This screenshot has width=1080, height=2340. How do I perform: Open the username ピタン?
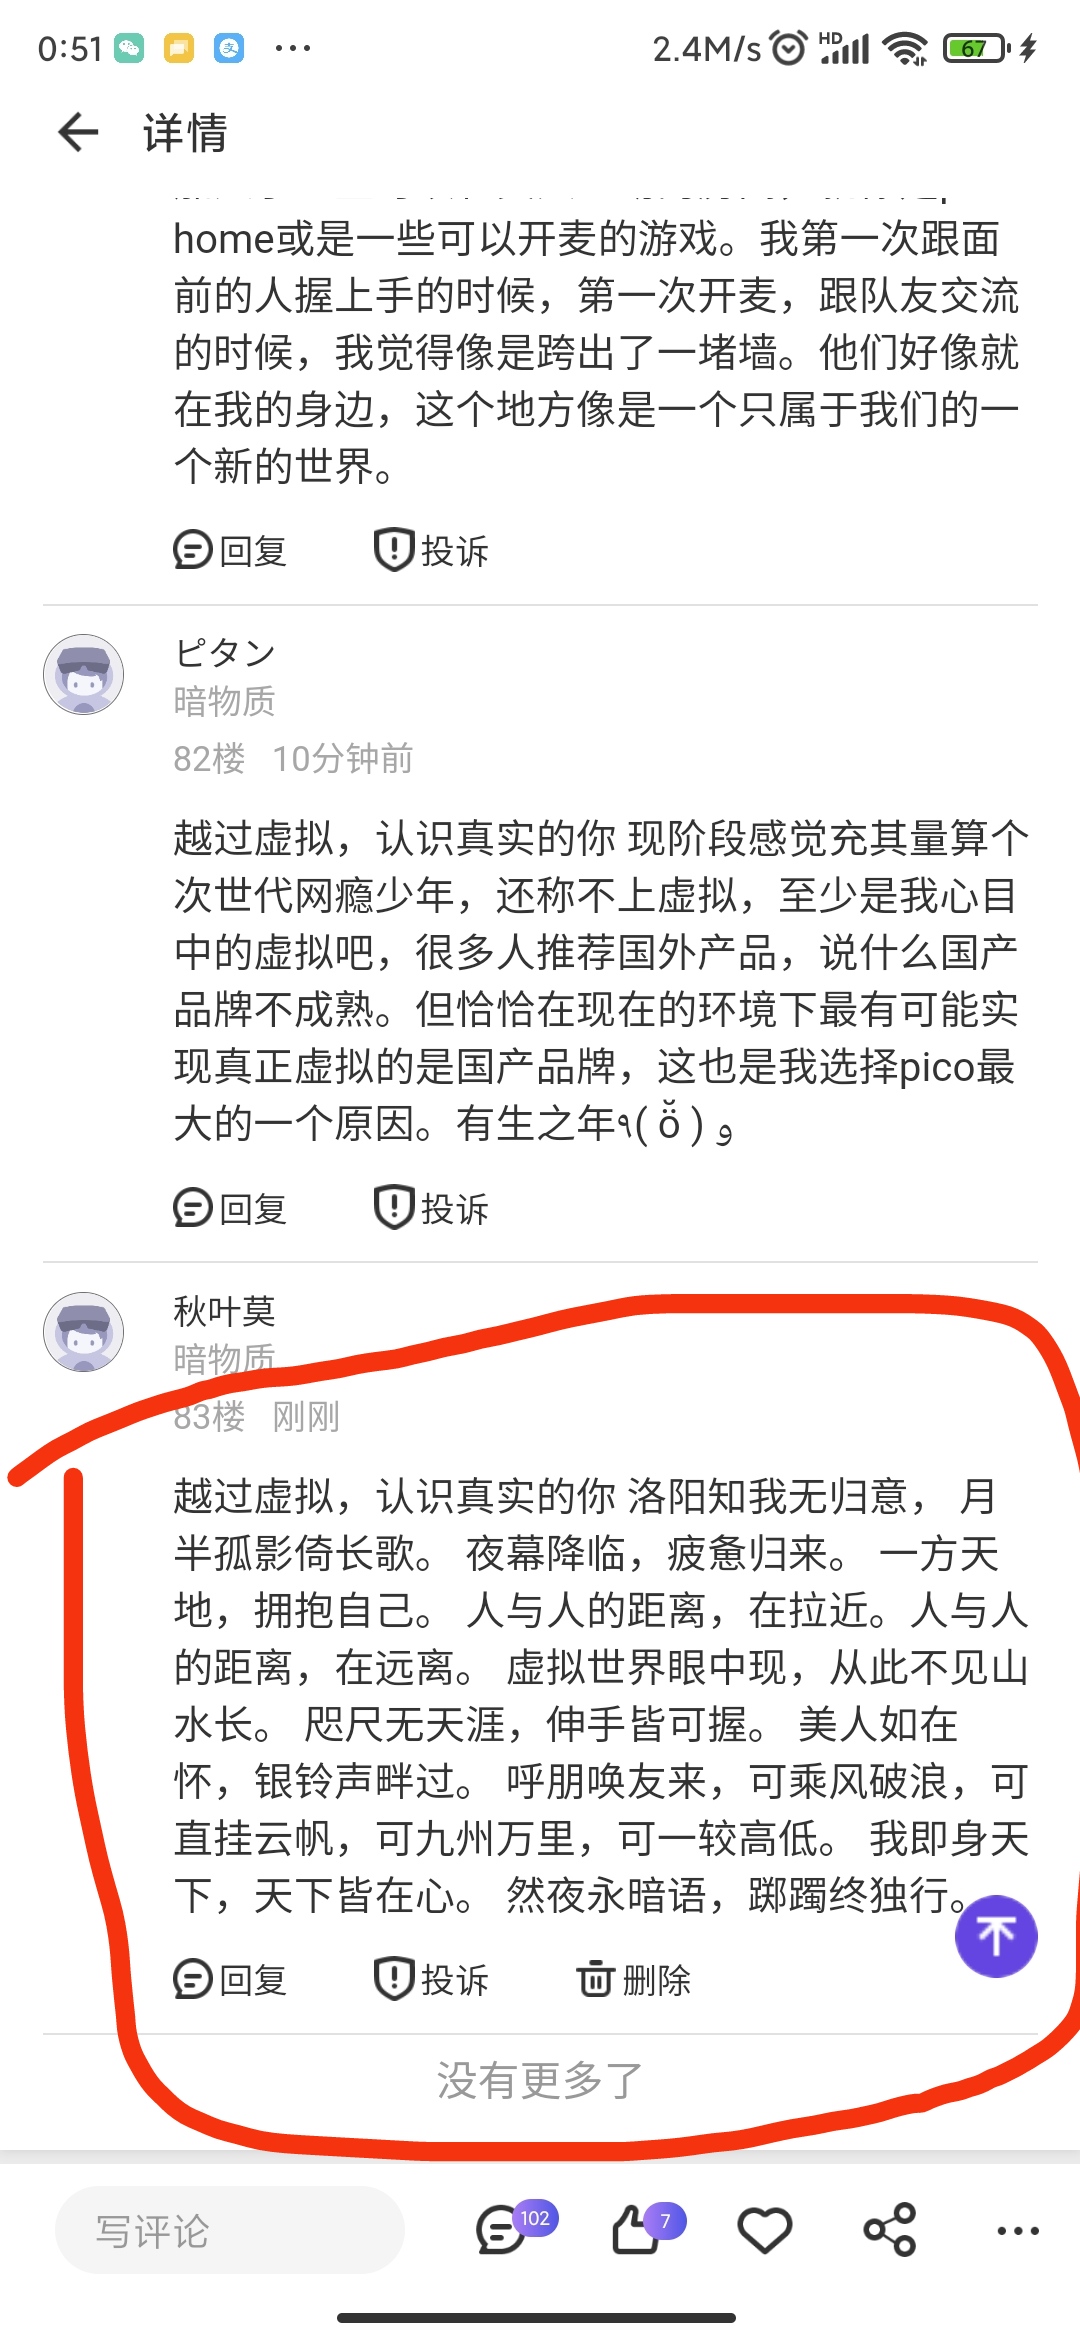(224, 653)
